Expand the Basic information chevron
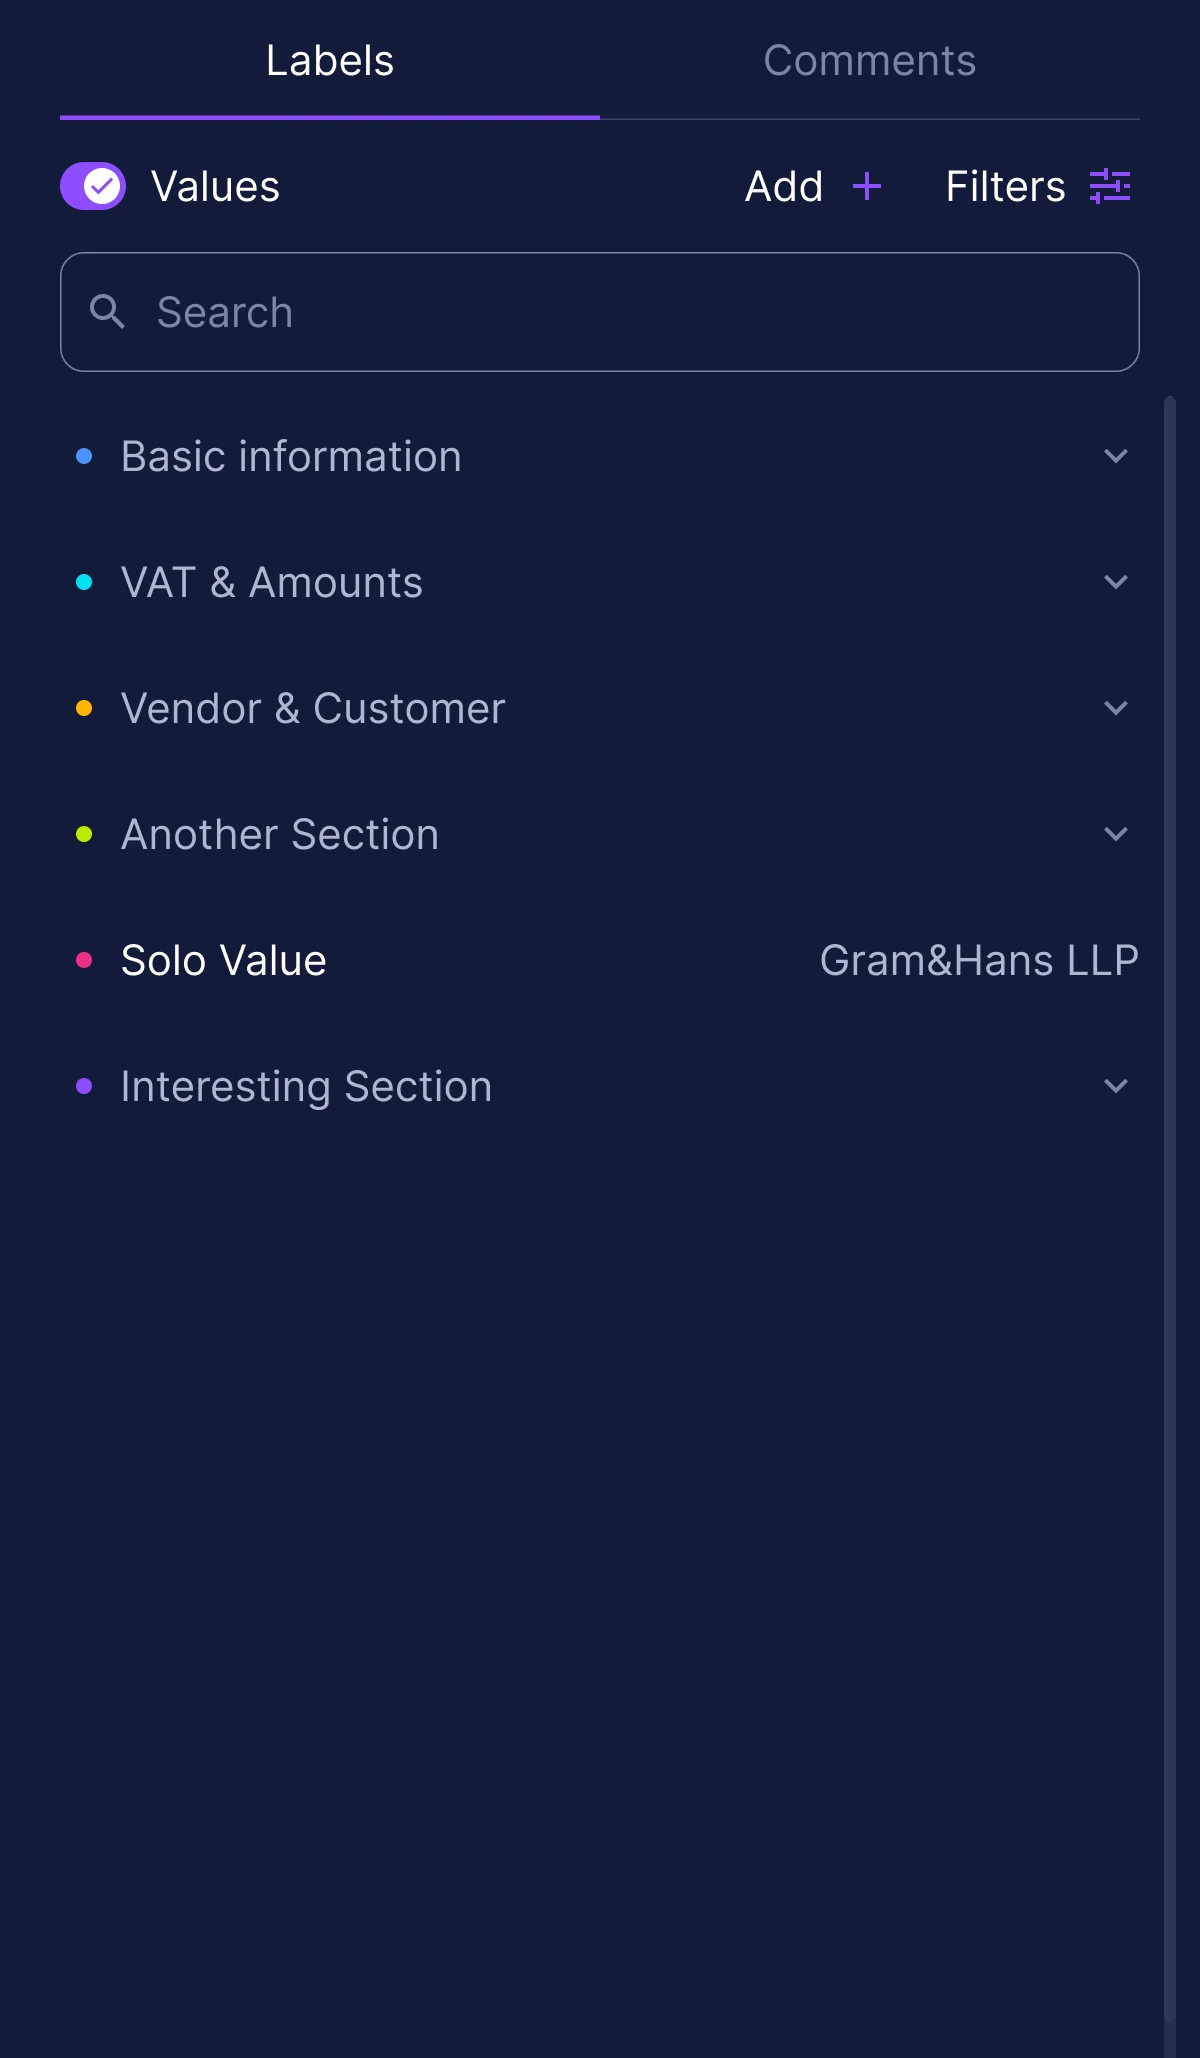This screenshot has width=1200, height=2058. pyautogui.click(x=1116, y=456)
